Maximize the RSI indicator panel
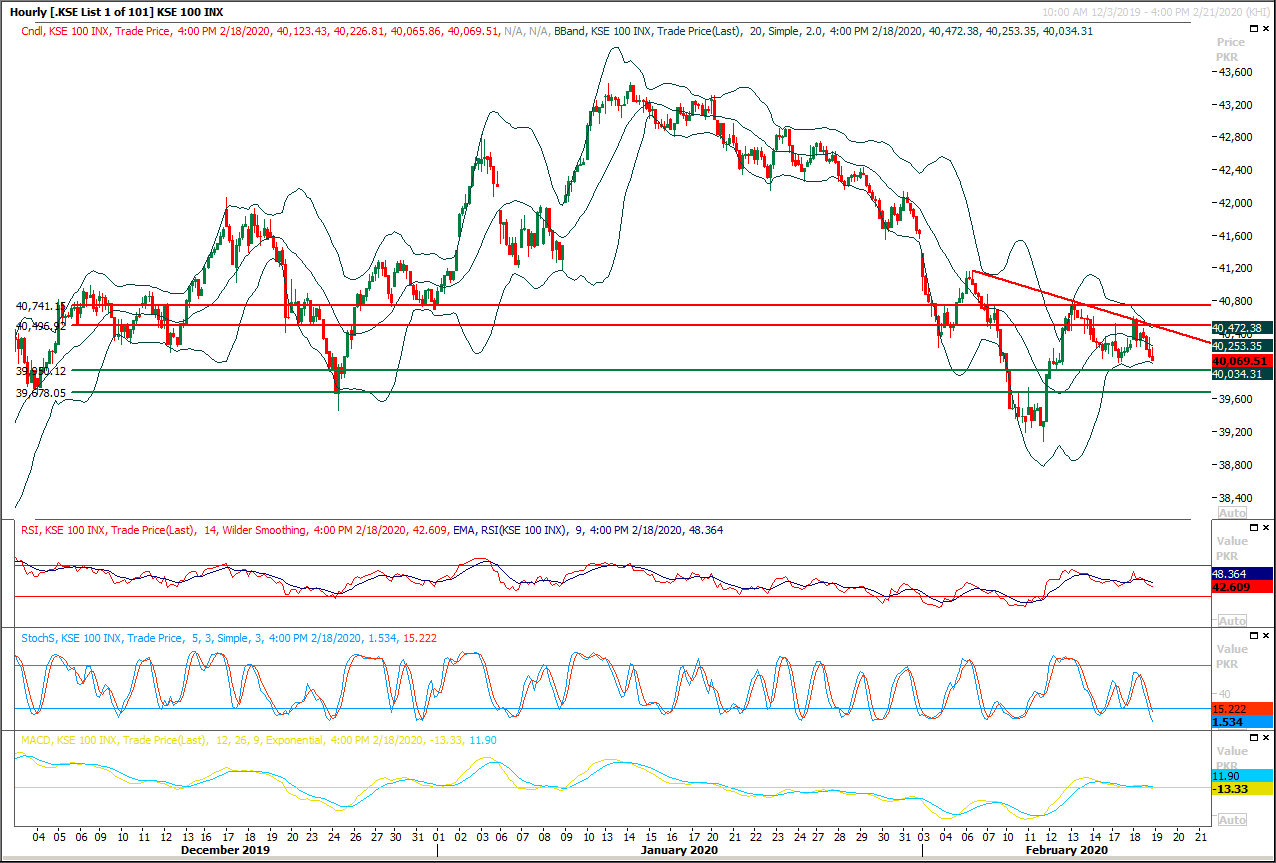1276x863 pixels. tap(1256, 527)
